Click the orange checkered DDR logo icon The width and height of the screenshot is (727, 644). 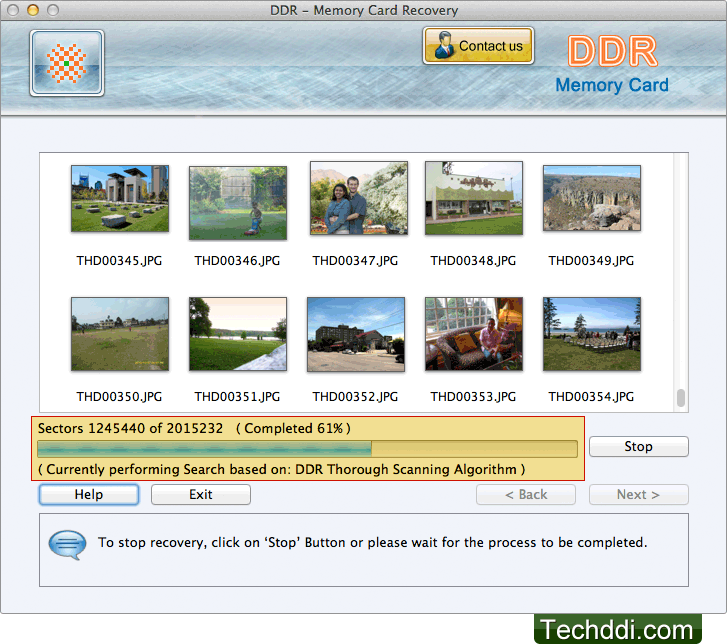coord(67,63)
